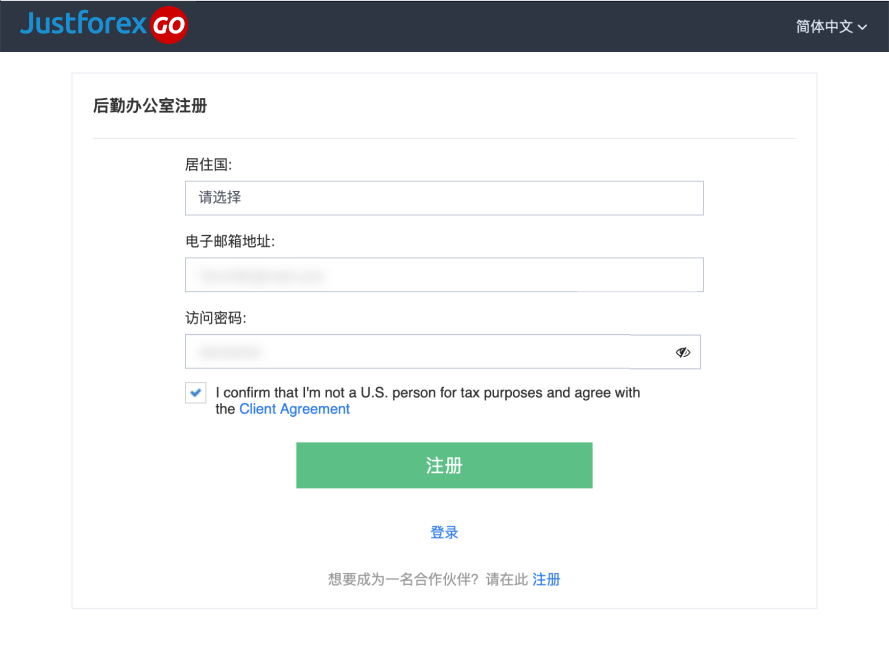Open the Client Agreement link
The width and height of the screenshot is (889, 651).
[x=294, y=409]
